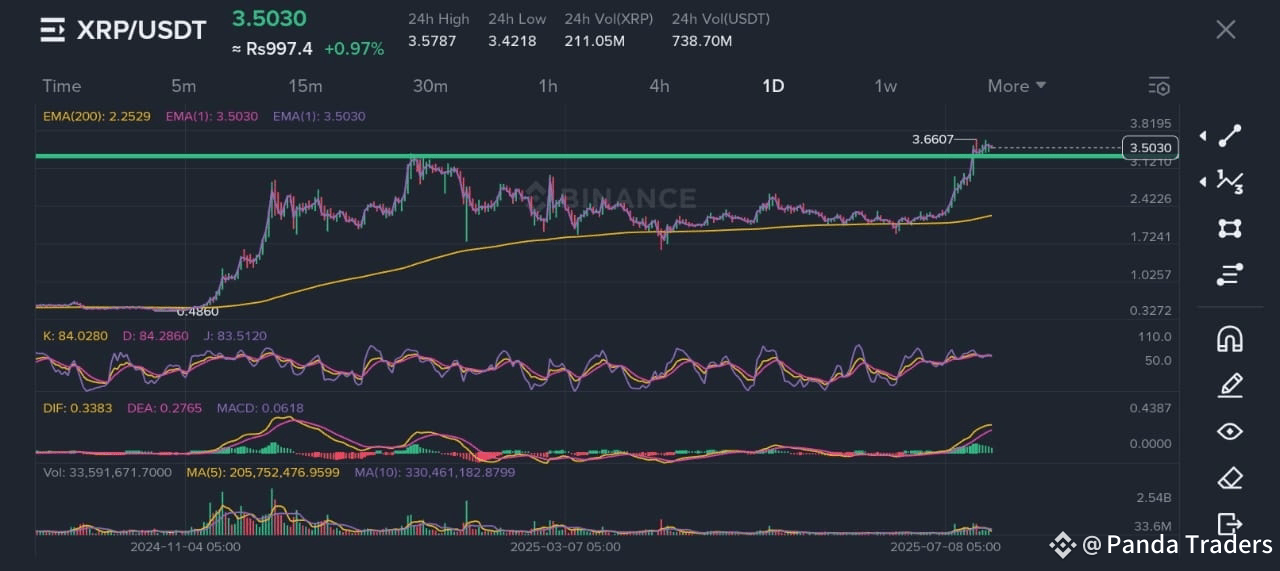
Task: Click the 2024-11-04 05:00 date label
Action: pyautogui.click(x=185, y=547)
